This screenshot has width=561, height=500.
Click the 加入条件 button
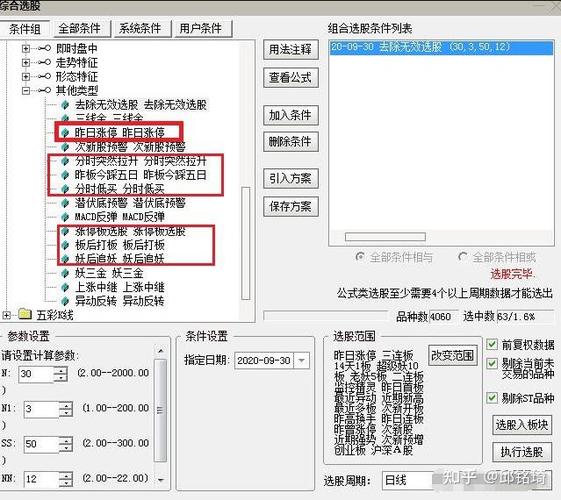tap(291, 115)
